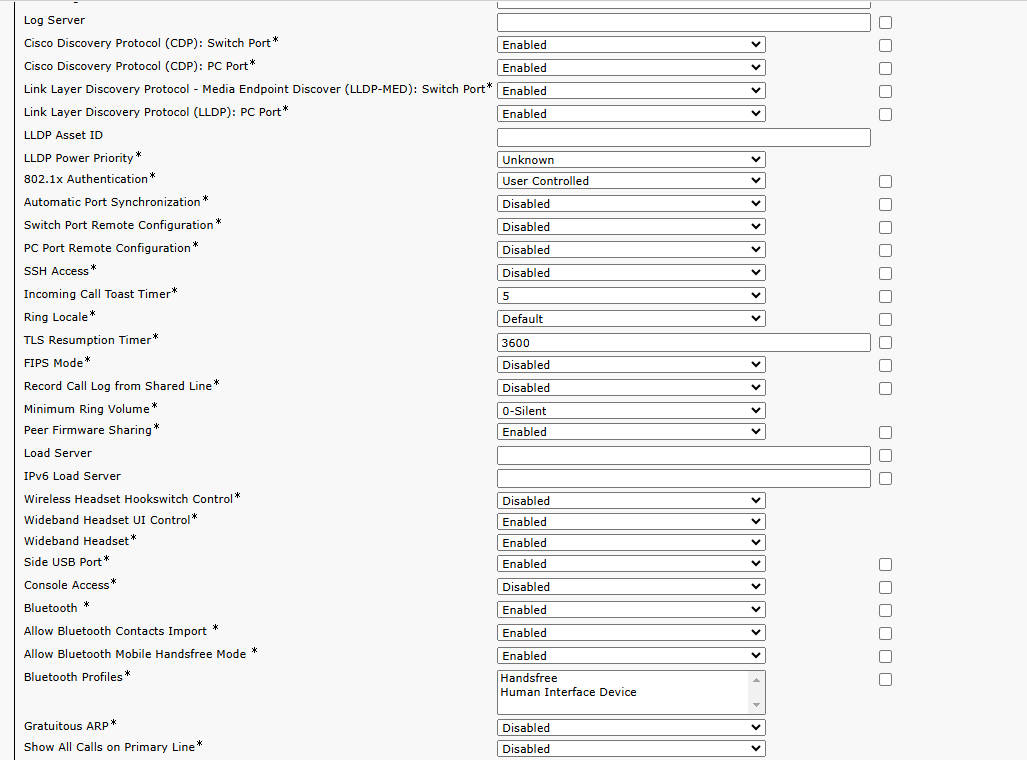The height and width of the screenshot is (760, 1027).
Task: Check the CDP Switch Port override box
Action: tap(886, 45)
